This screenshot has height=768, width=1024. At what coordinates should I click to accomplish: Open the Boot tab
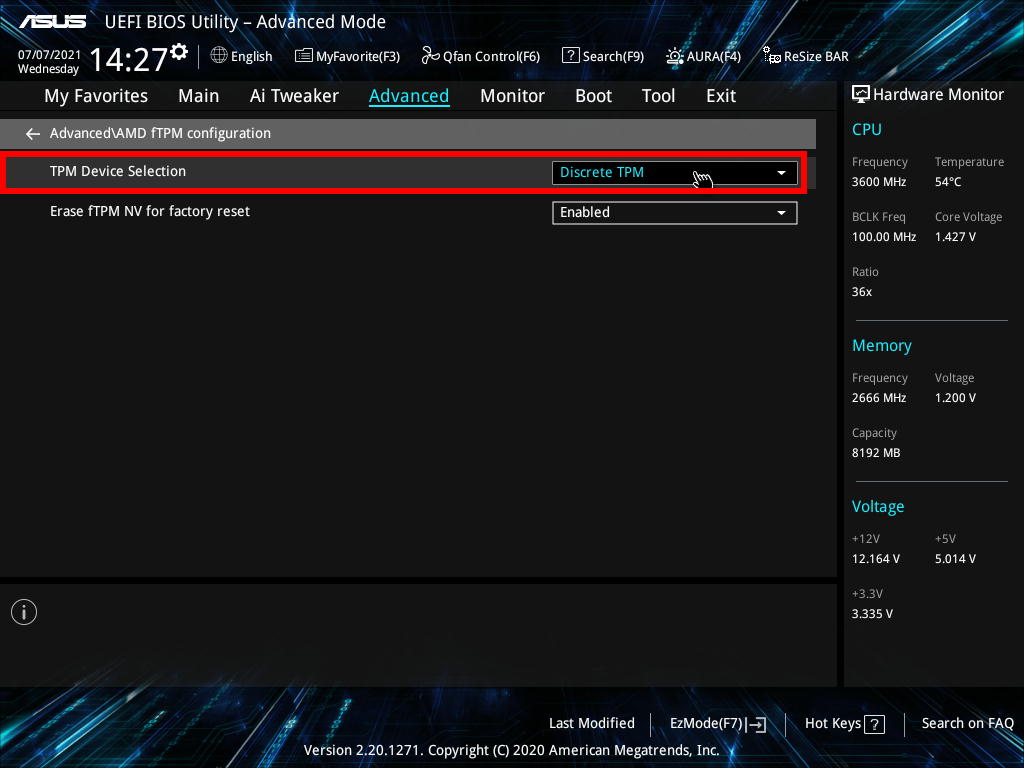pos(593,96)
